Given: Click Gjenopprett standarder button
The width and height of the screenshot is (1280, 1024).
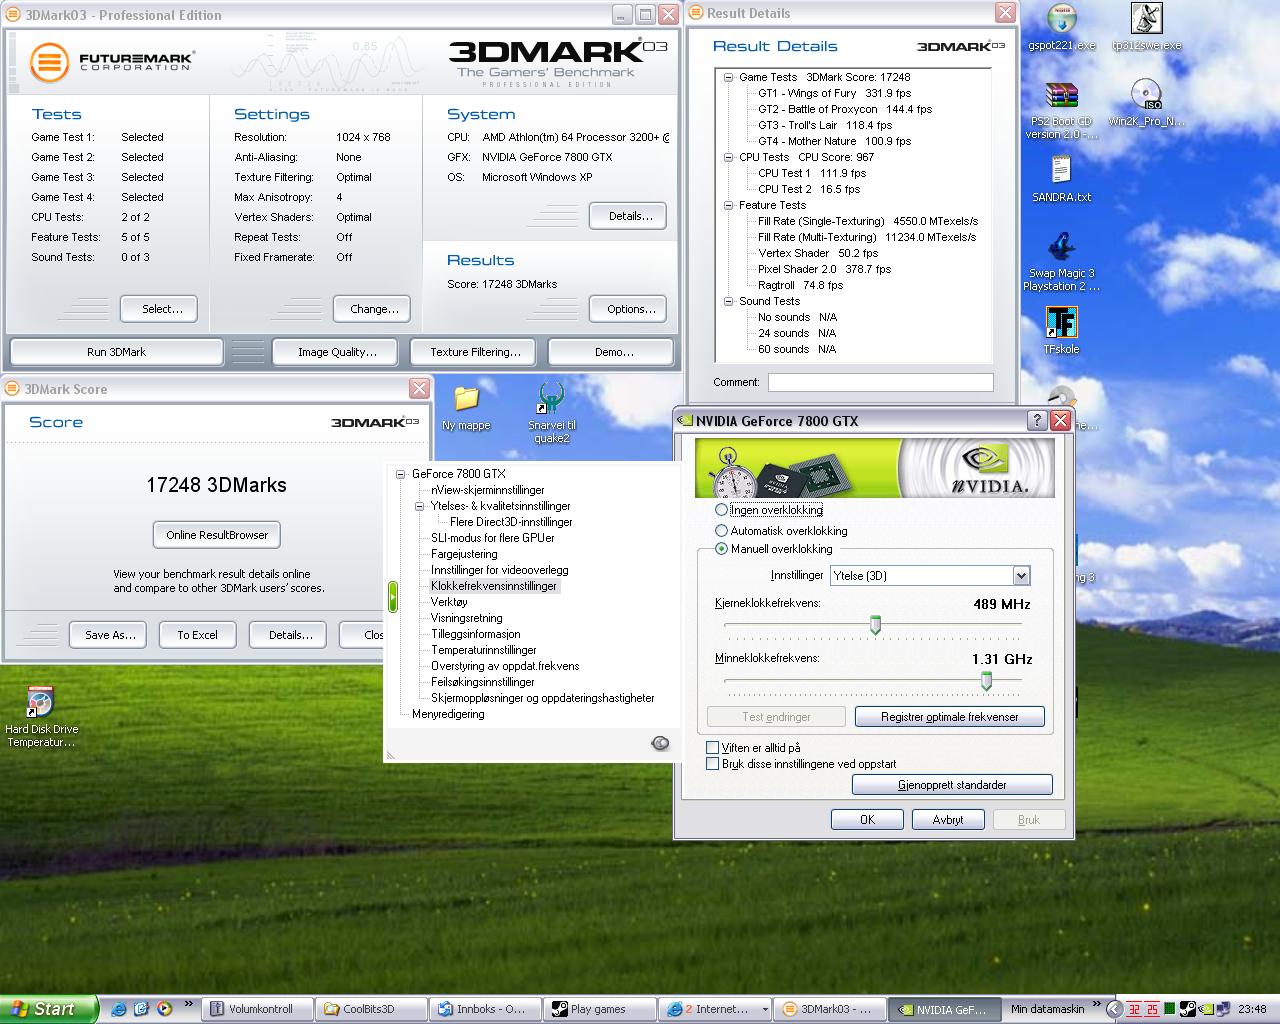Looking at the screenshot, I should [952, 785].
